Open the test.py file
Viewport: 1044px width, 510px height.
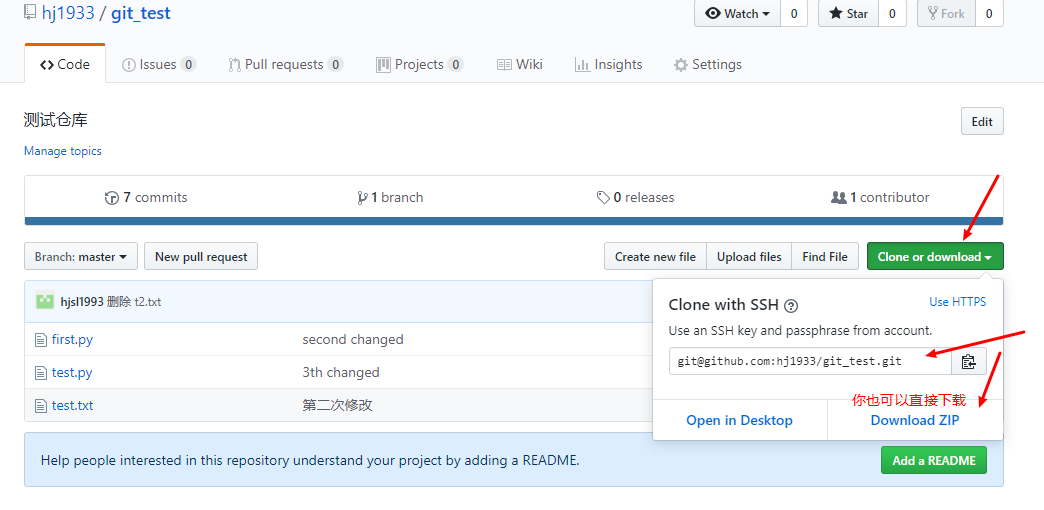tap(72, 373)
